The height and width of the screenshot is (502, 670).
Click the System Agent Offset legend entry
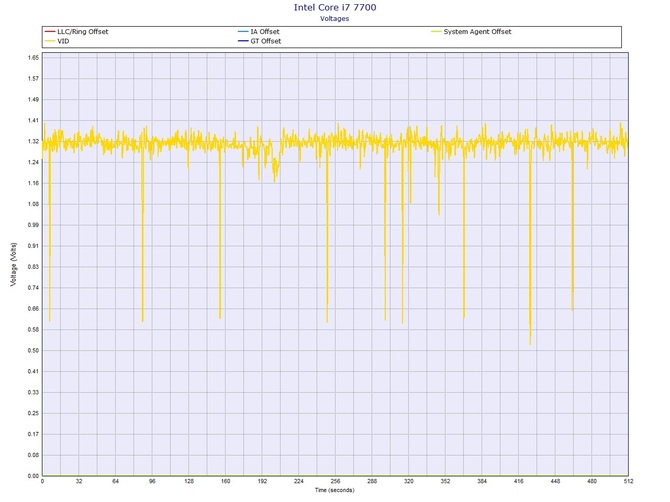point(471,32)
